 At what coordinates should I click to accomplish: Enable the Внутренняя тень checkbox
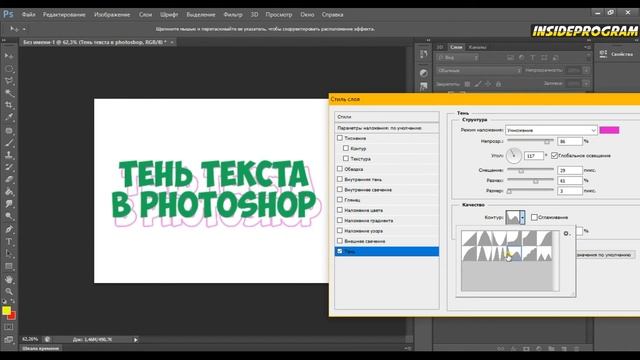point(340,179)
